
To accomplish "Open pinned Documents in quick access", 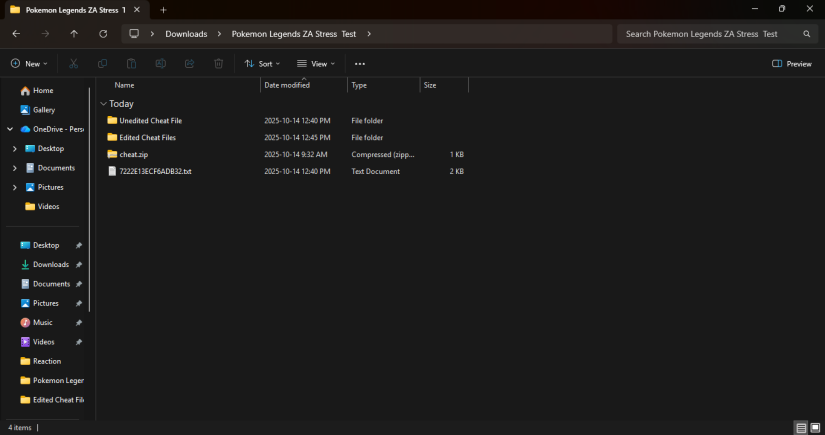I will click(52, 284).
